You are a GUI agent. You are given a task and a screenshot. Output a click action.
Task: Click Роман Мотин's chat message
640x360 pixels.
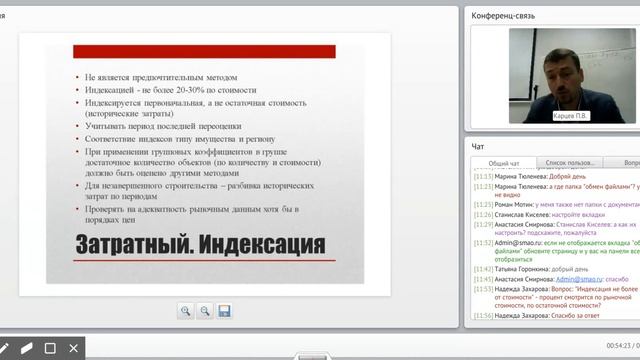coord(557,204)
